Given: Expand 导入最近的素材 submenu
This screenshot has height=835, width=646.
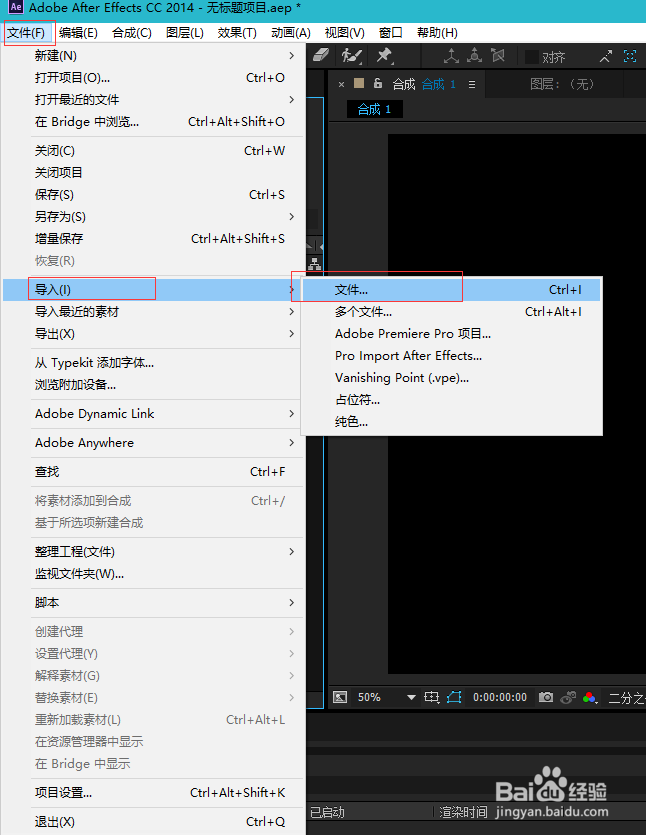Looking at the screenshot, I should 153,312.
